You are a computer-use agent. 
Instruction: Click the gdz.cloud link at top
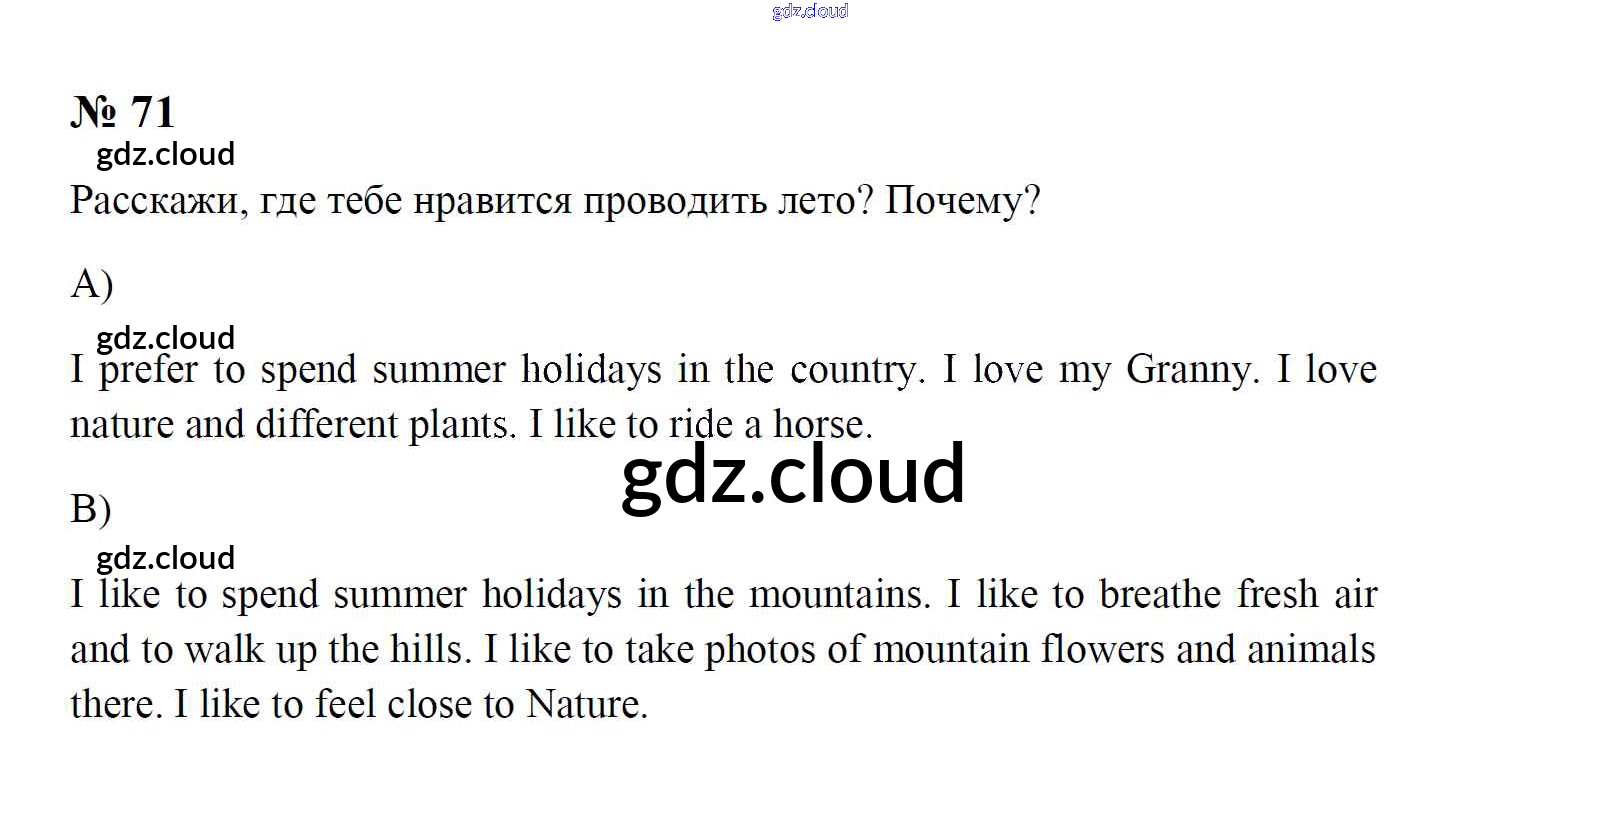click(810, 11)
